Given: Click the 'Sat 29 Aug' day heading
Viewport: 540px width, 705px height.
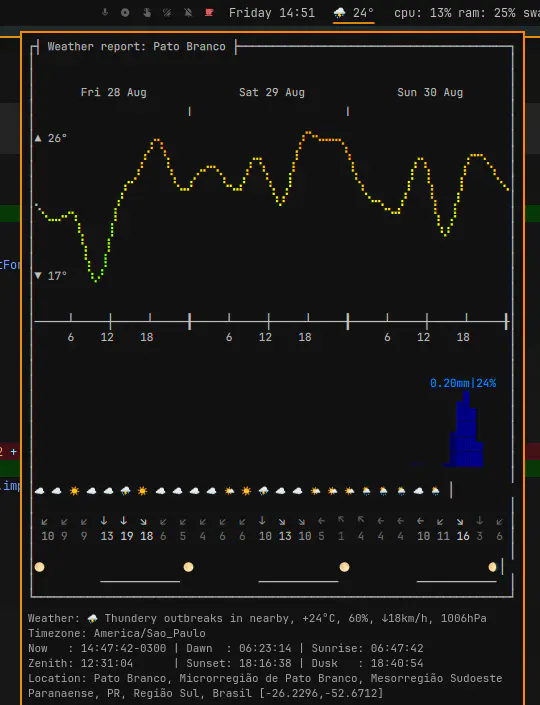Looking at the screenshot, I should [x=272, y=92].
